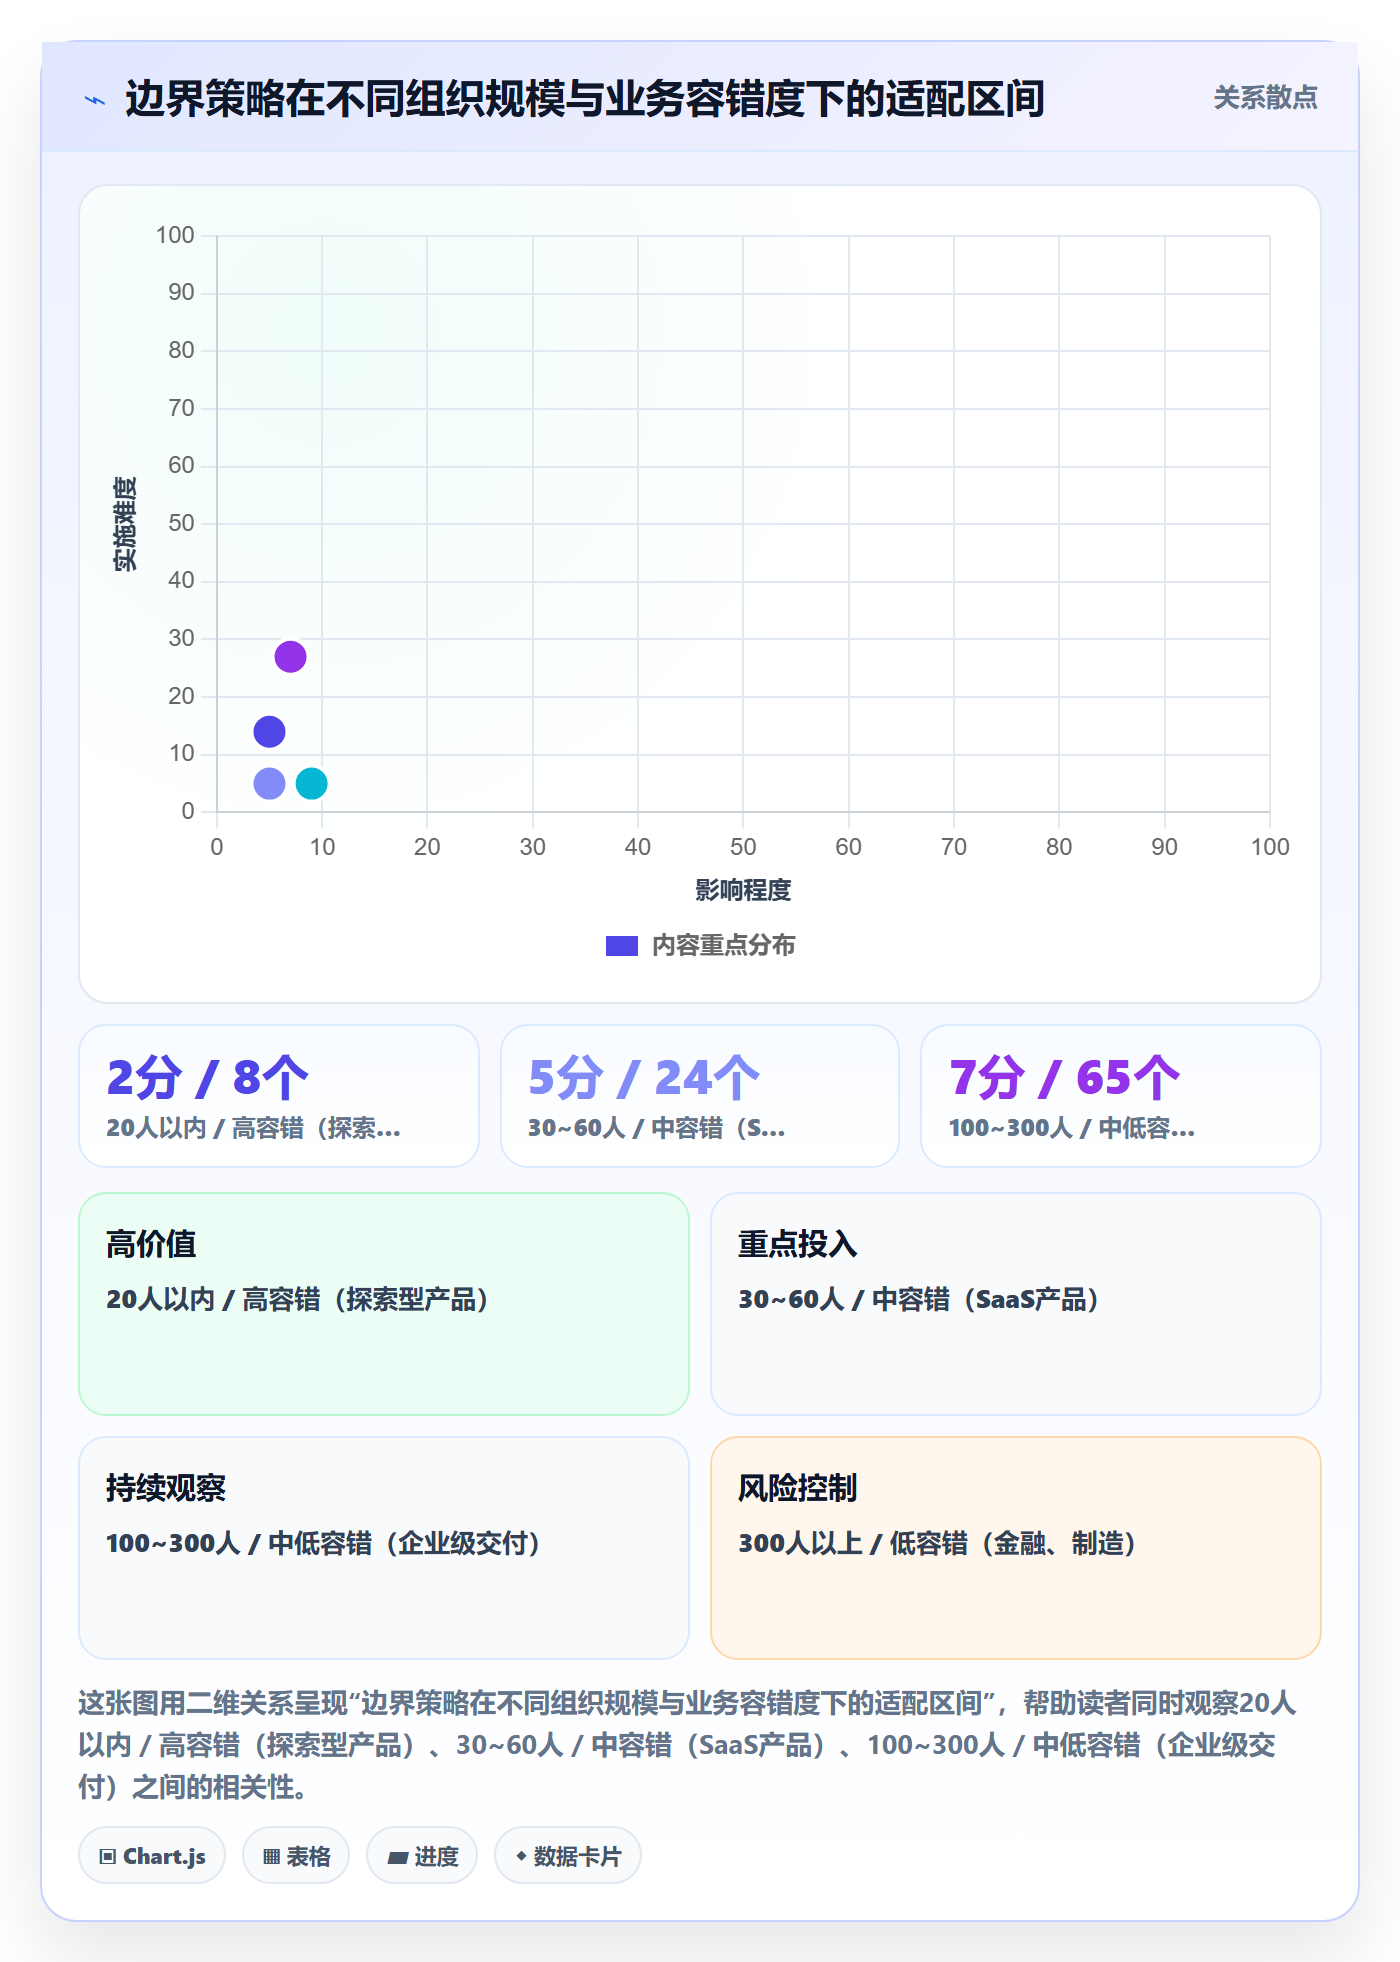
Task: Click the 7分 / 65个 stat value
Action: (1065, 1078)
